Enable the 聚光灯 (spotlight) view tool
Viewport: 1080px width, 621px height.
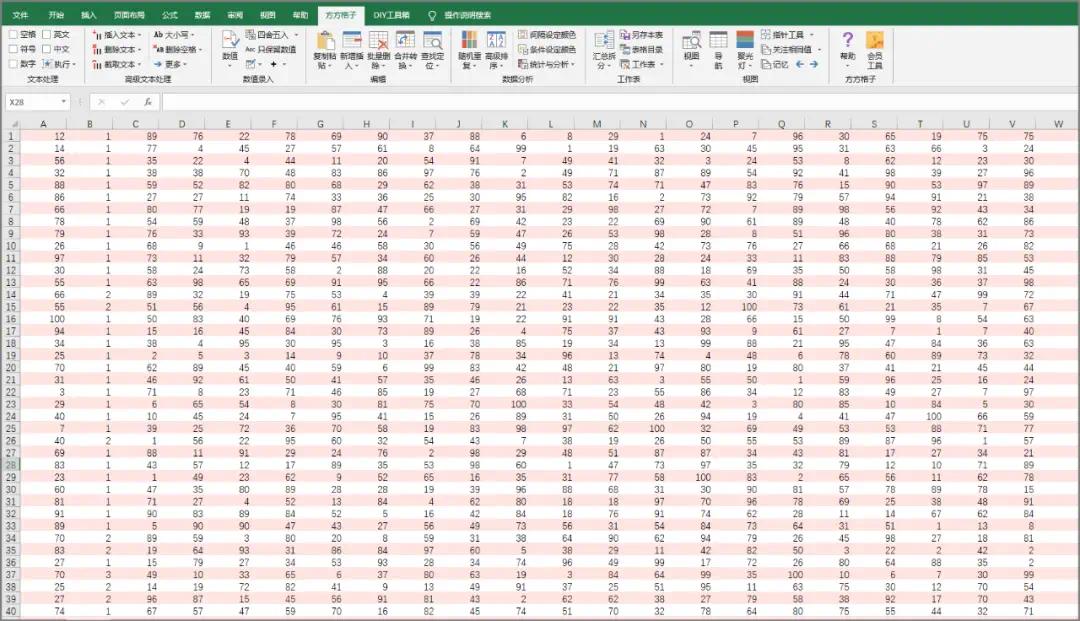coord(744,48)
